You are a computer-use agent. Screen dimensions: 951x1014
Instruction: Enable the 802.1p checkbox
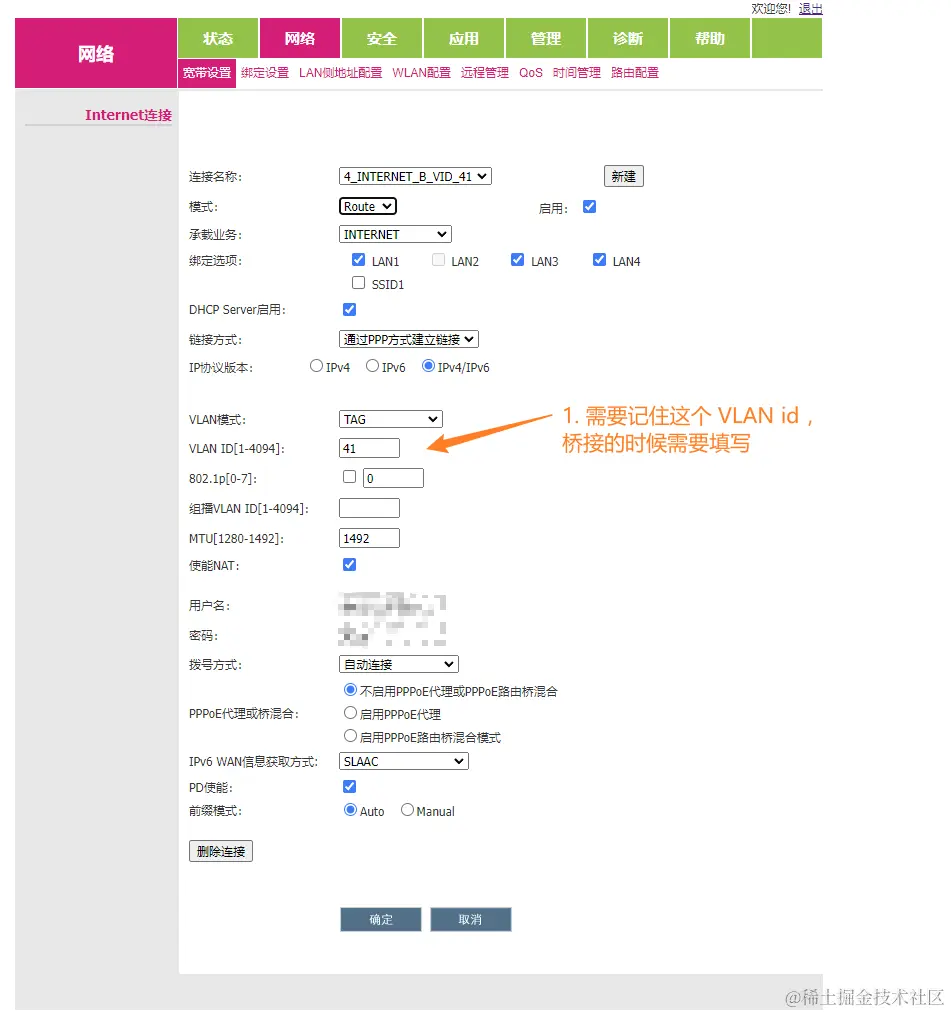349,477
